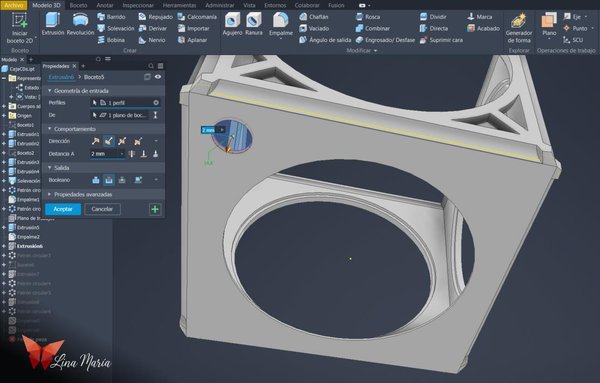The width and height of the screenshot is (600, 383).
Task: Start a new 2D sketch (Iniciar boceto 2D)
Action: coord(20,28)
